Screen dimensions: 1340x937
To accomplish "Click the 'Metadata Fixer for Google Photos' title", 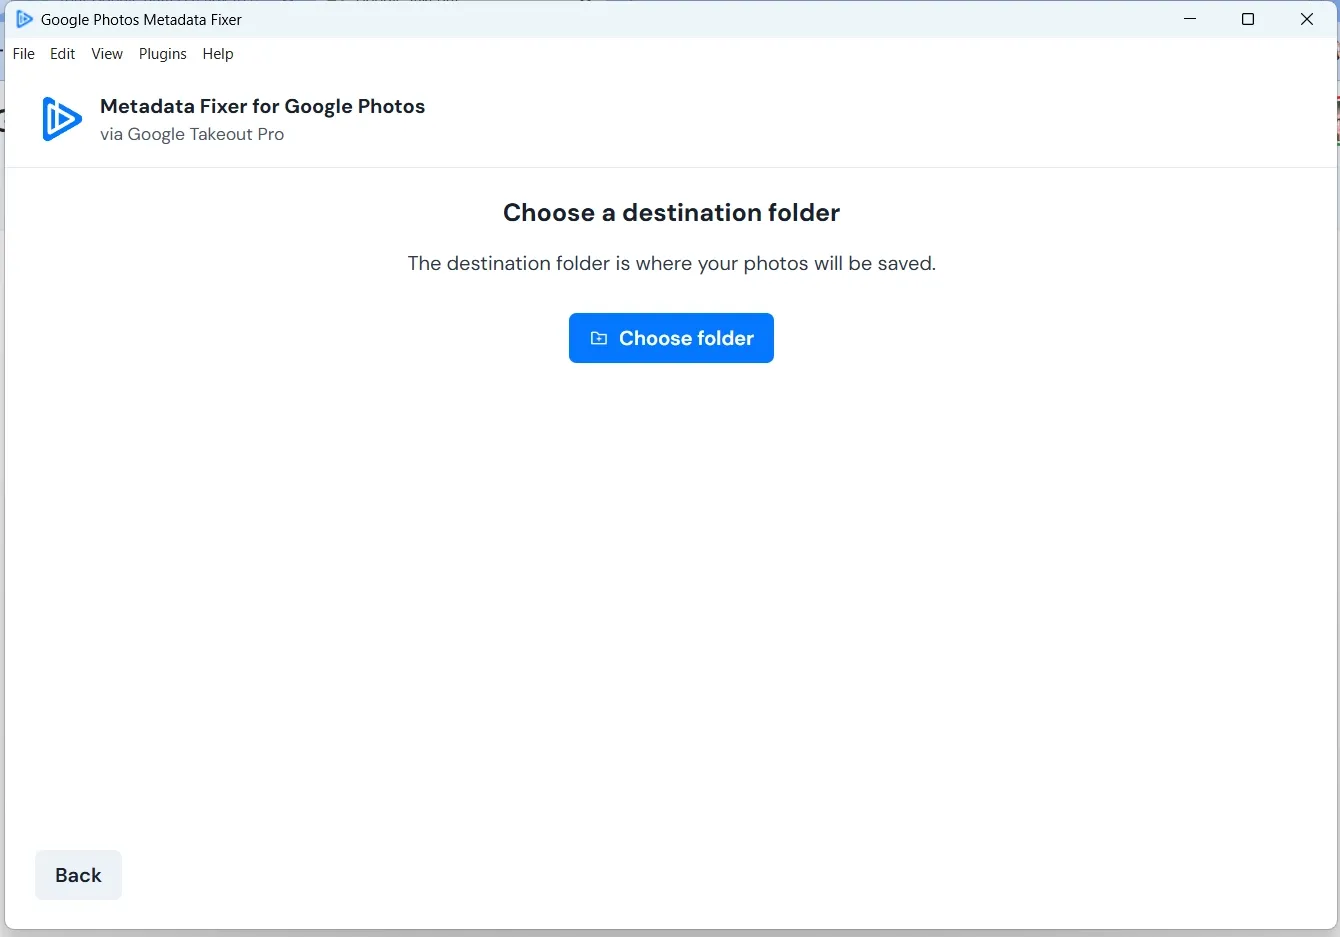I will (x=263, y=106).
